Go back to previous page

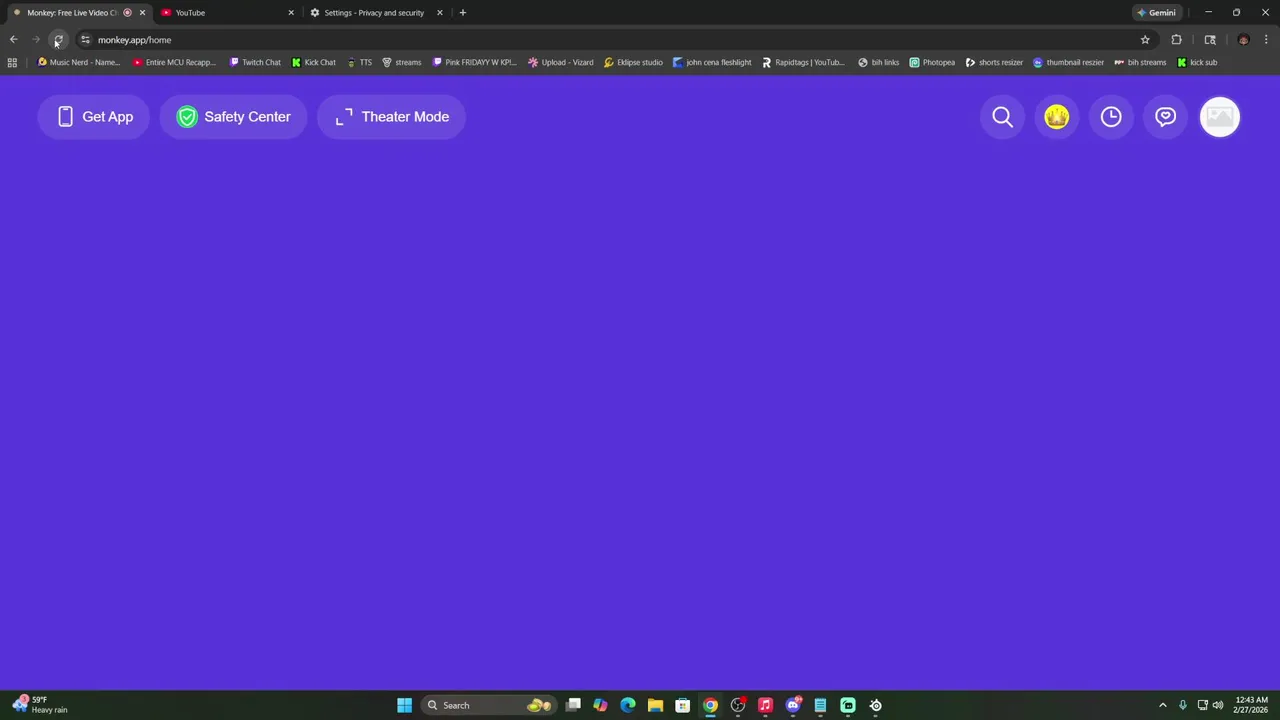pyautogui.click(x=14, y=40)
